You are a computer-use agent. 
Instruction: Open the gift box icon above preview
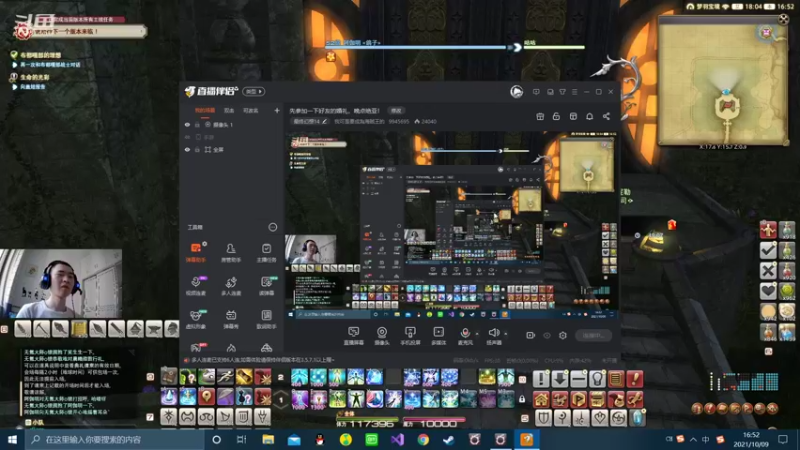(540, 116)
